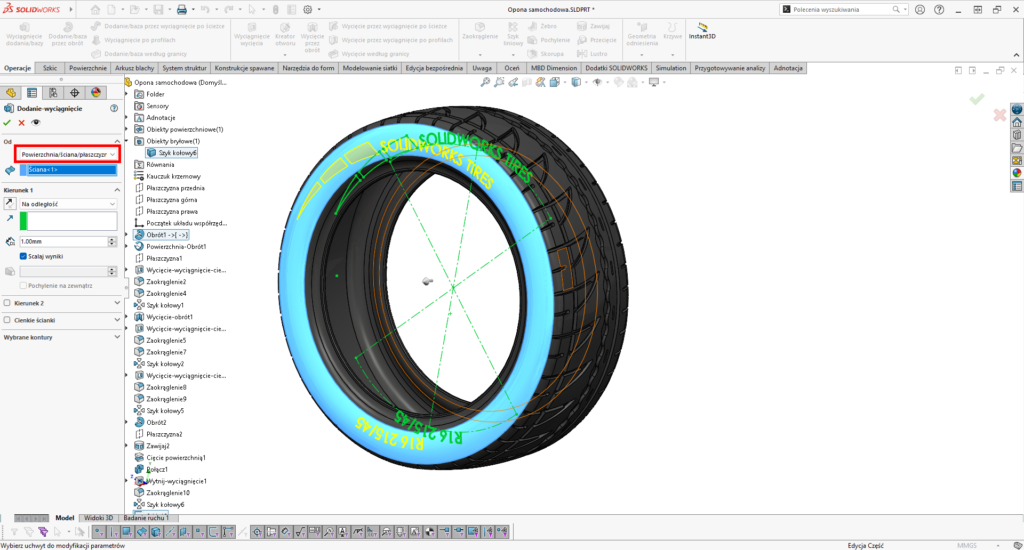Open Options gear icon in title toolbar
The height and width of the screenshot is (550, 1024).
(308, 10)
